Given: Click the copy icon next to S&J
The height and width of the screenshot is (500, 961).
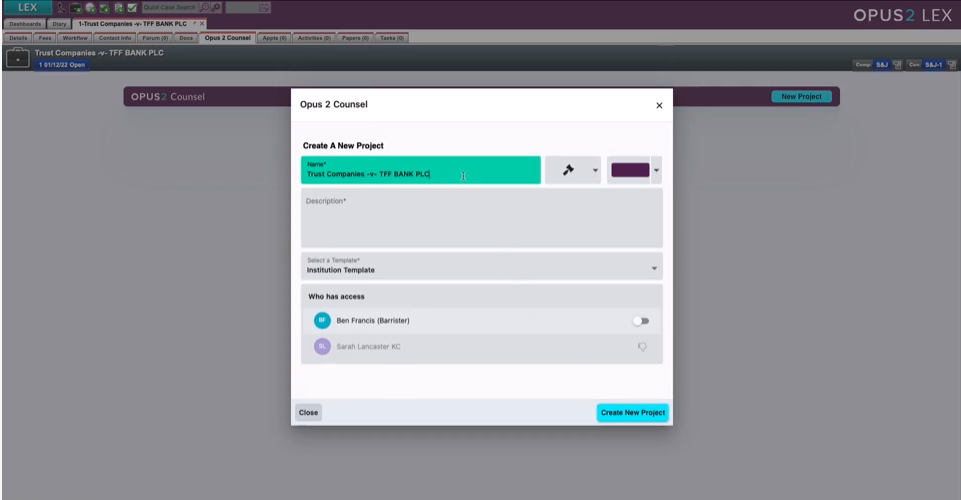Looking at the screenshot, I should click(897, 64).
